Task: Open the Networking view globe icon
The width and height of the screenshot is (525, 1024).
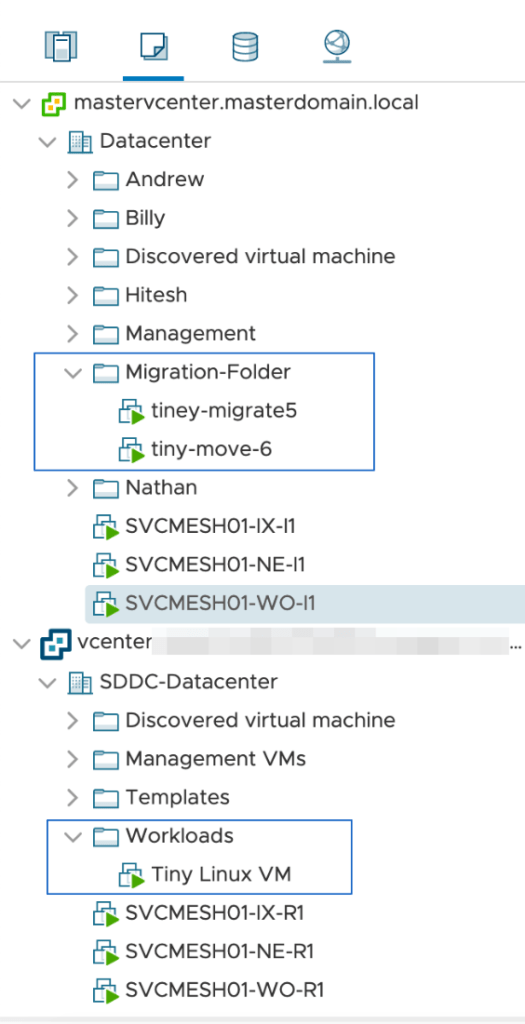Action: 337,47
